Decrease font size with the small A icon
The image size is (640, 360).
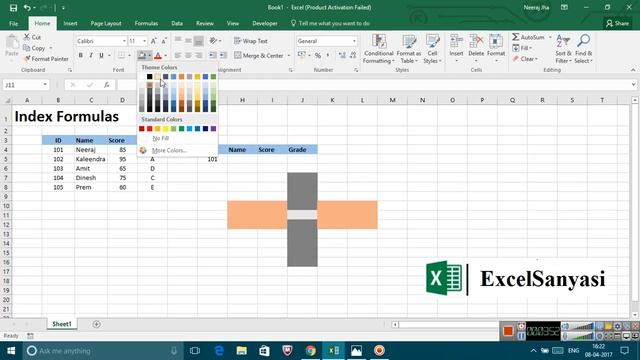(164, 41)
